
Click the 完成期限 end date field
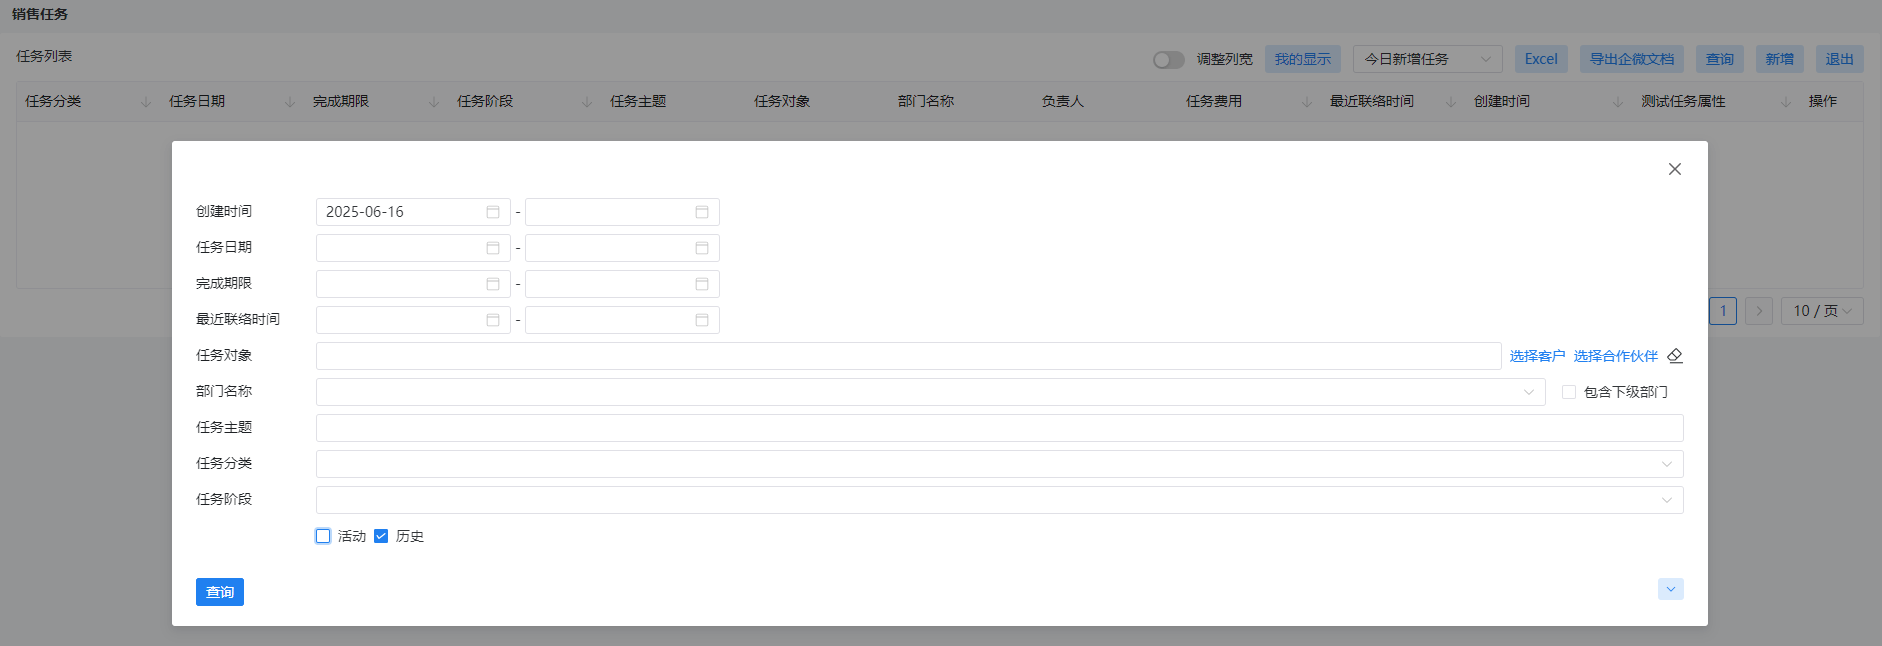tap(622, 284)
